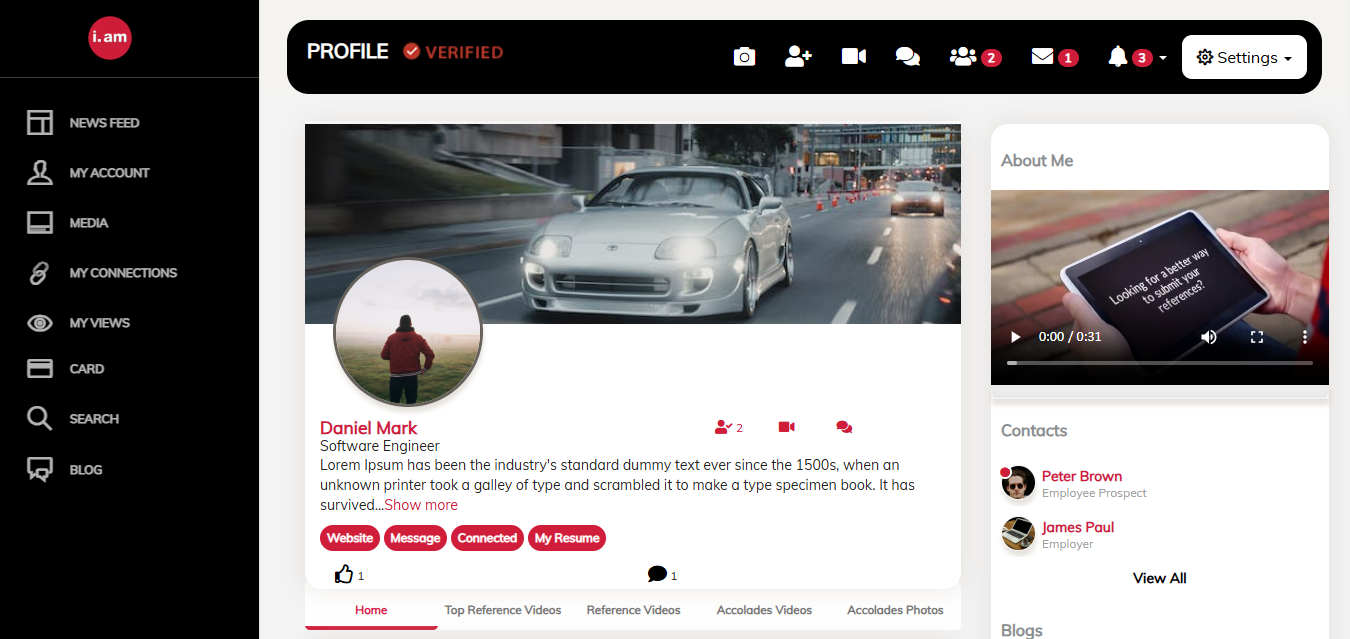This screenshot has height=639, width=1350.
Task: Click the car cover banner image
Action: coord(633,224)
